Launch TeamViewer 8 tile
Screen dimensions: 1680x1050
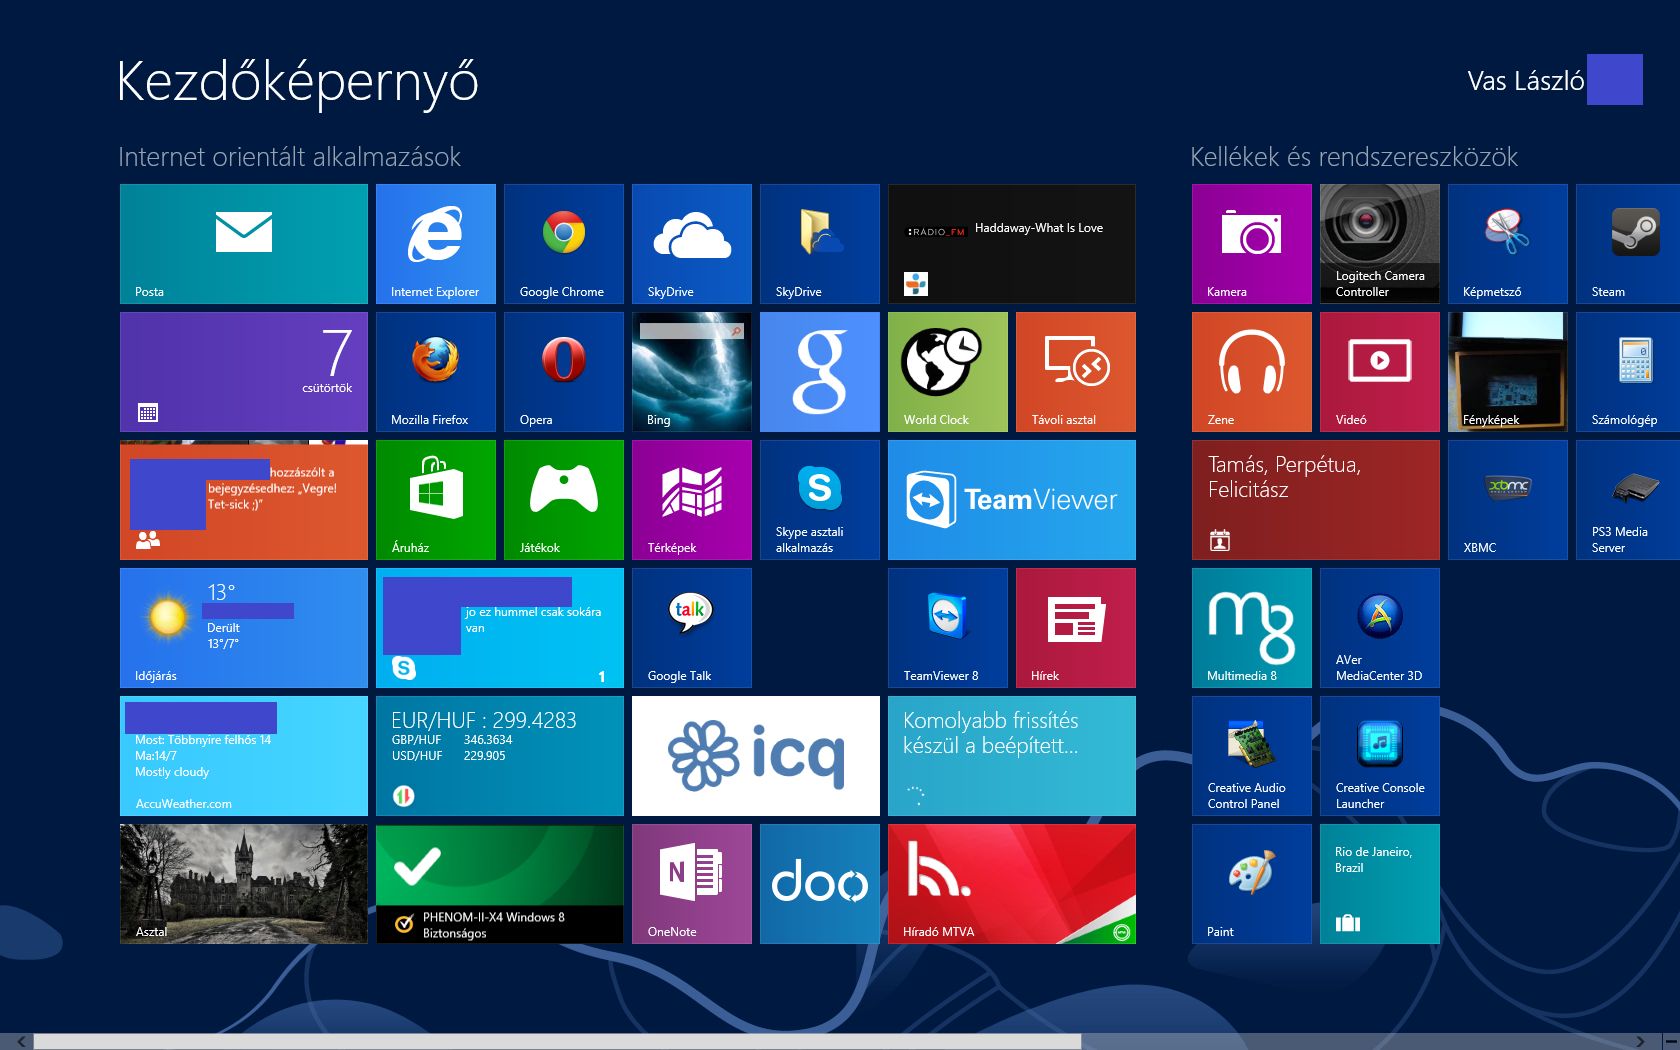click(x=948, y=628)
